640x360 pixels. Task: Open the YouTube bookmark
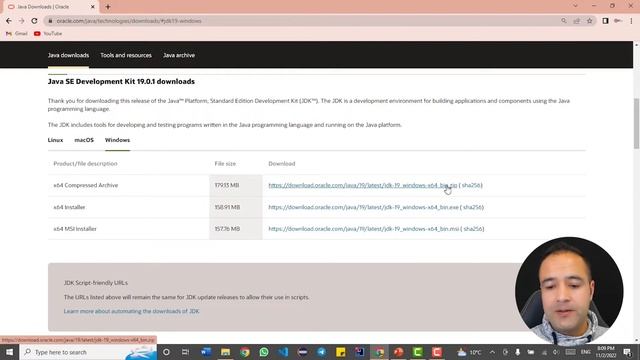(48, 33)
